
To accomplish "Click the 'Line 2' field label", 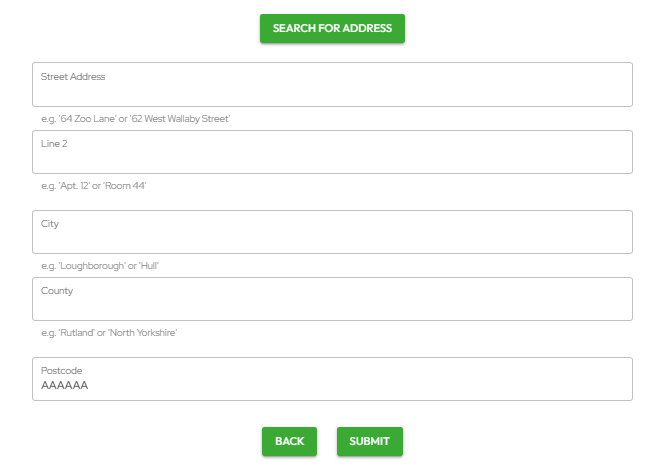I will click(54, 144).
